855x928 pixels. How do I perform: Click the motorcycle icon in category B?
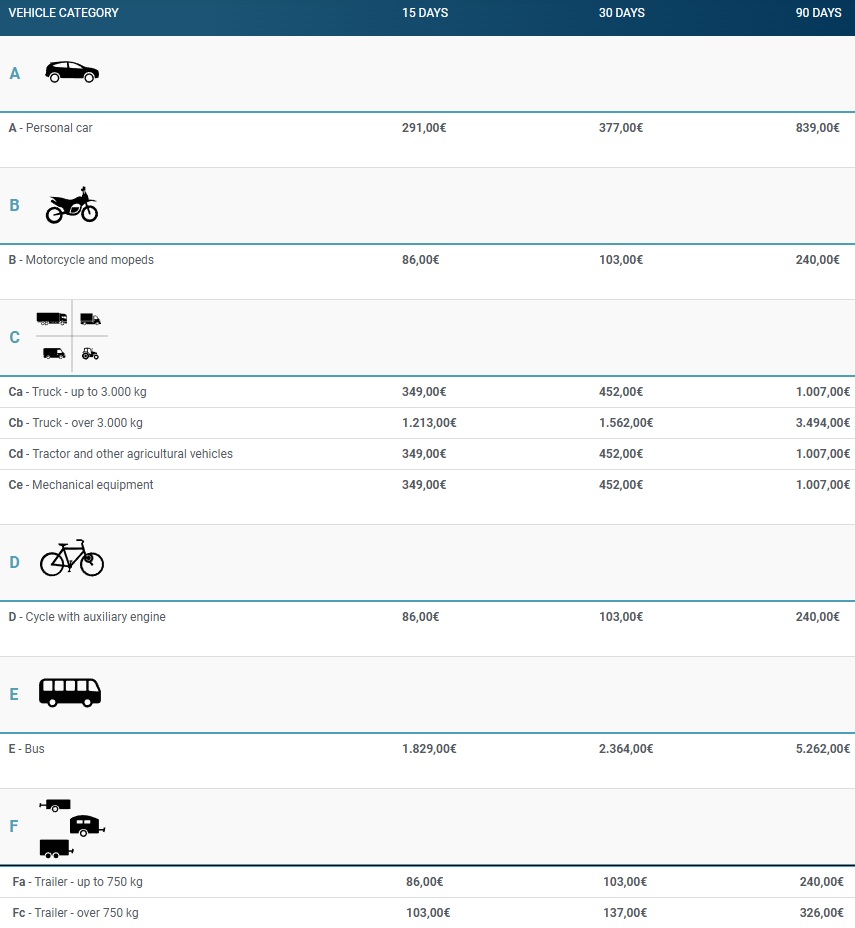coord(72,206)
